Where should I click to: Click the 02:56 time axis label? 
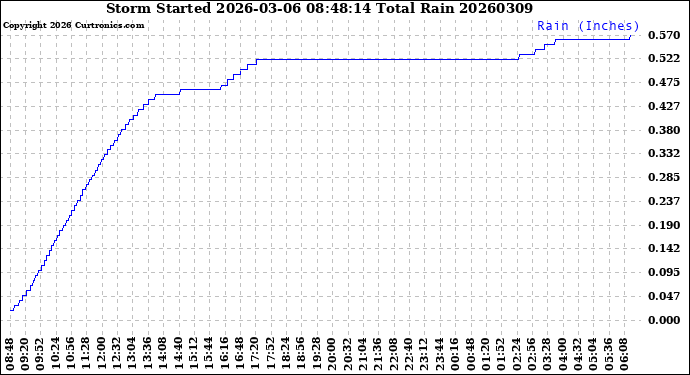(x=532, y=354)
